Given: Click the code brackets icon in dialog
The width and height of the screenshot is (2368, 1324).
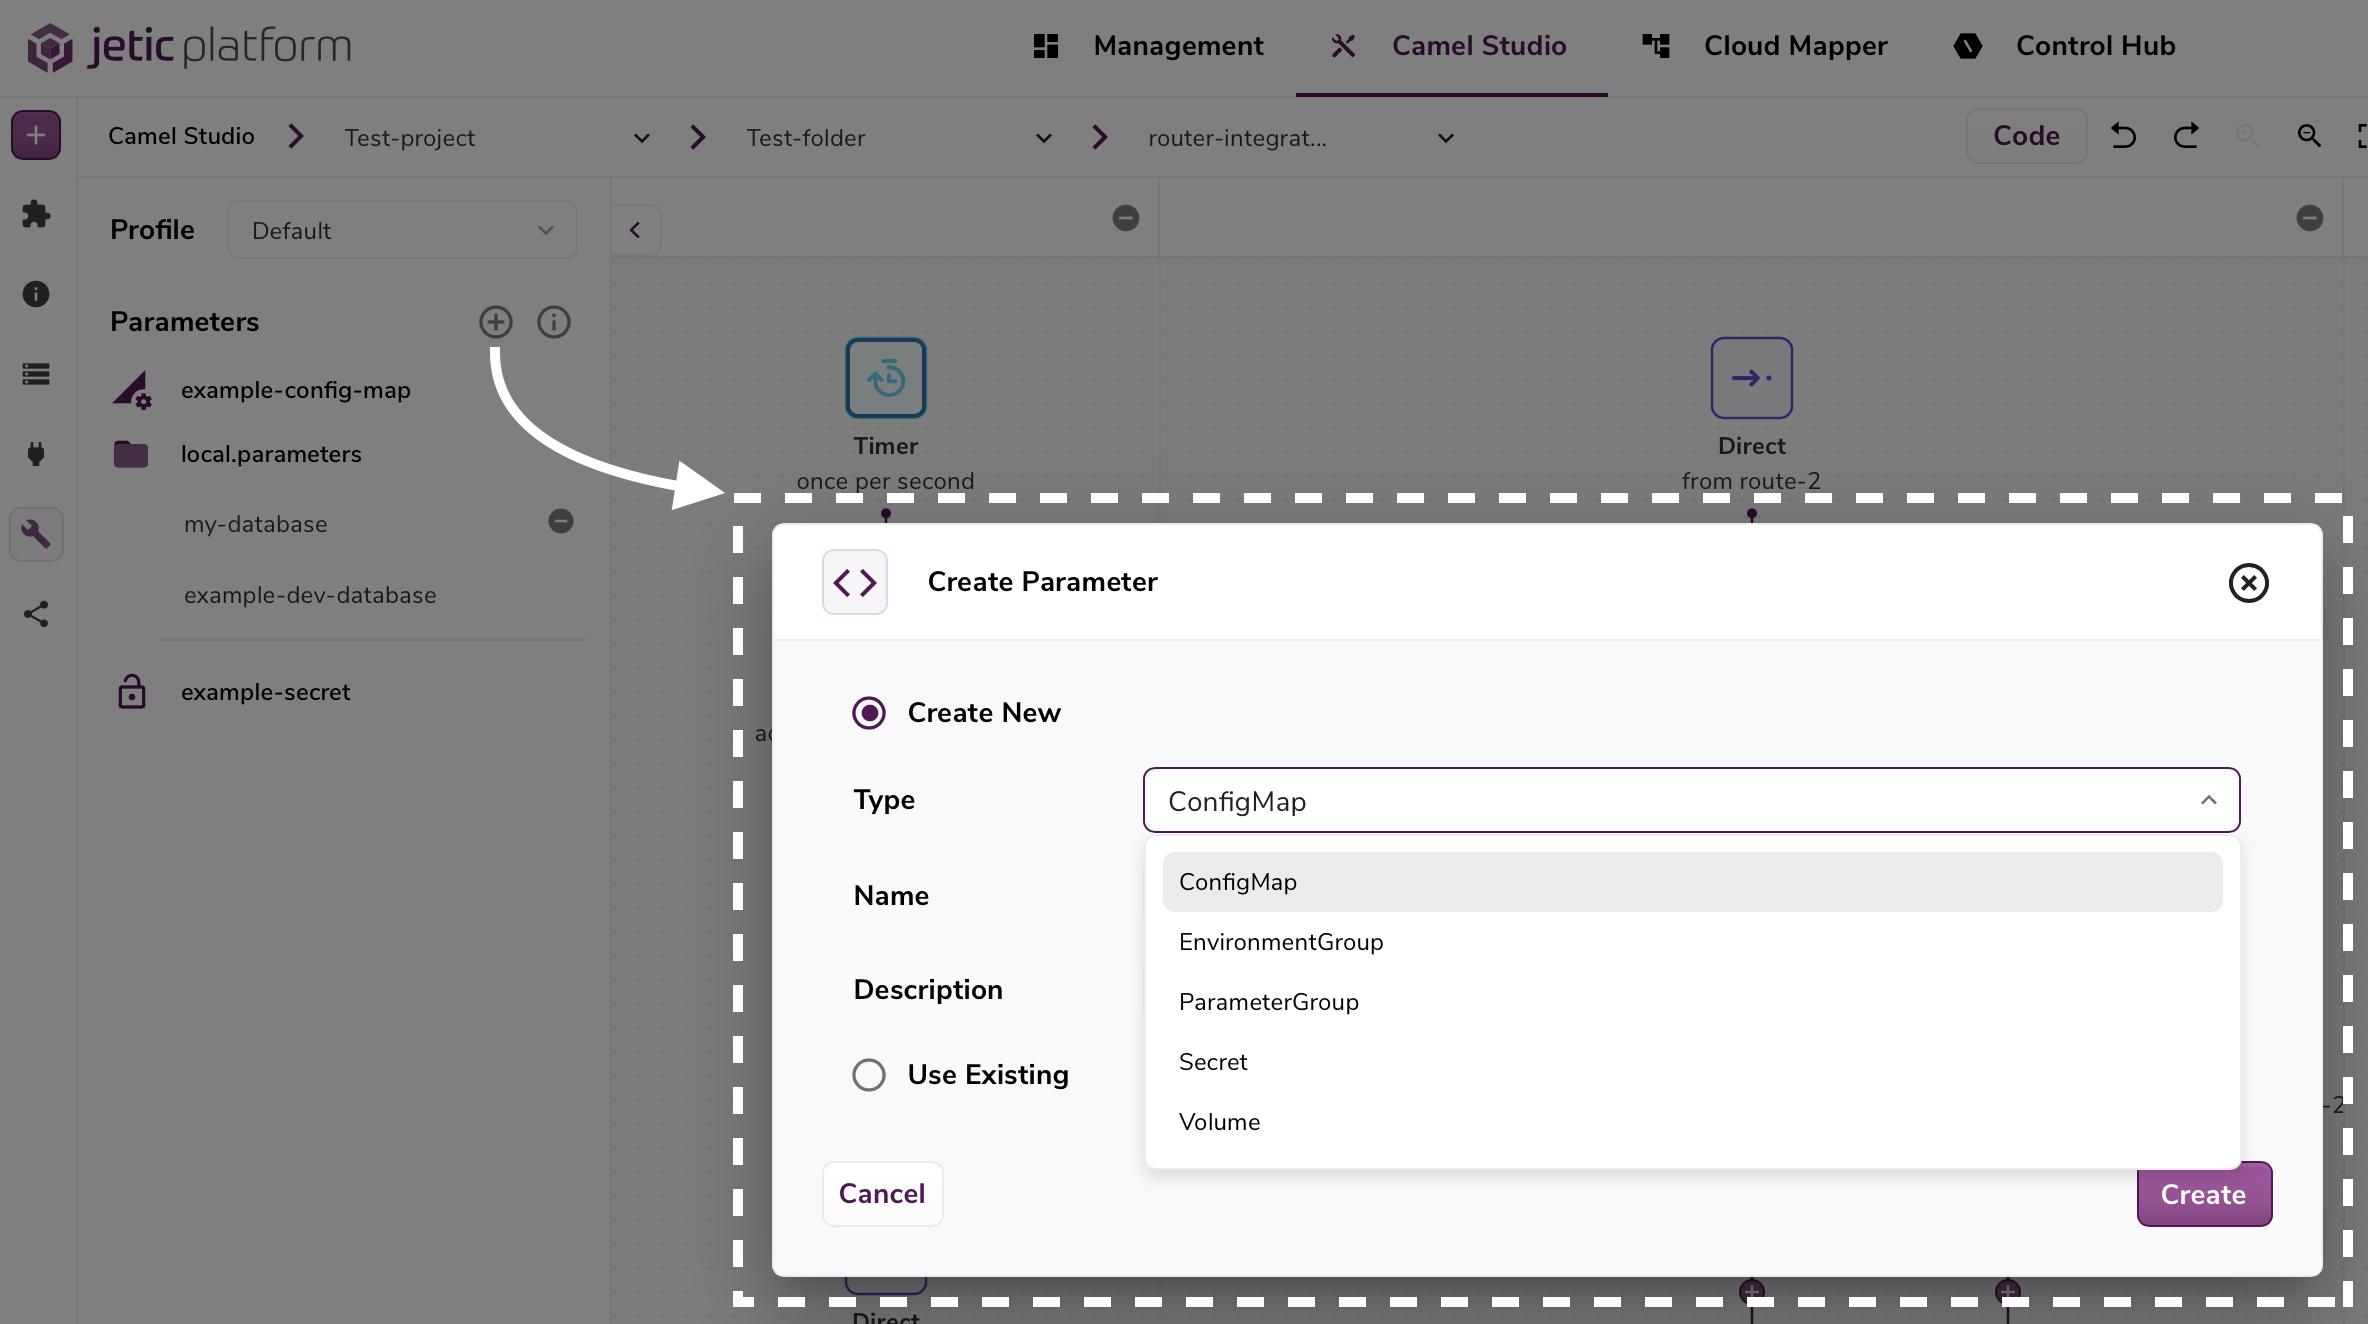Looking at the screenshot, I should coord(855,582).
